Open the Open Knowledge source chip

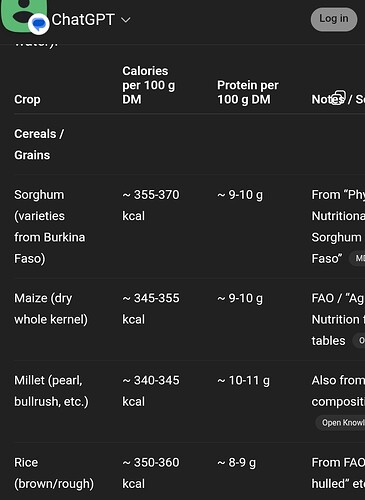click(x=340, y=423)
